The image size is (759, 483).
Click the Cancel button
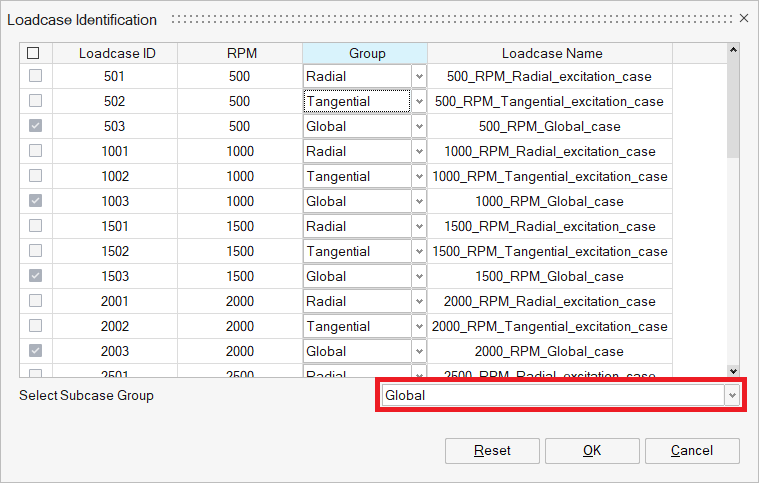(x=692, y=451)
